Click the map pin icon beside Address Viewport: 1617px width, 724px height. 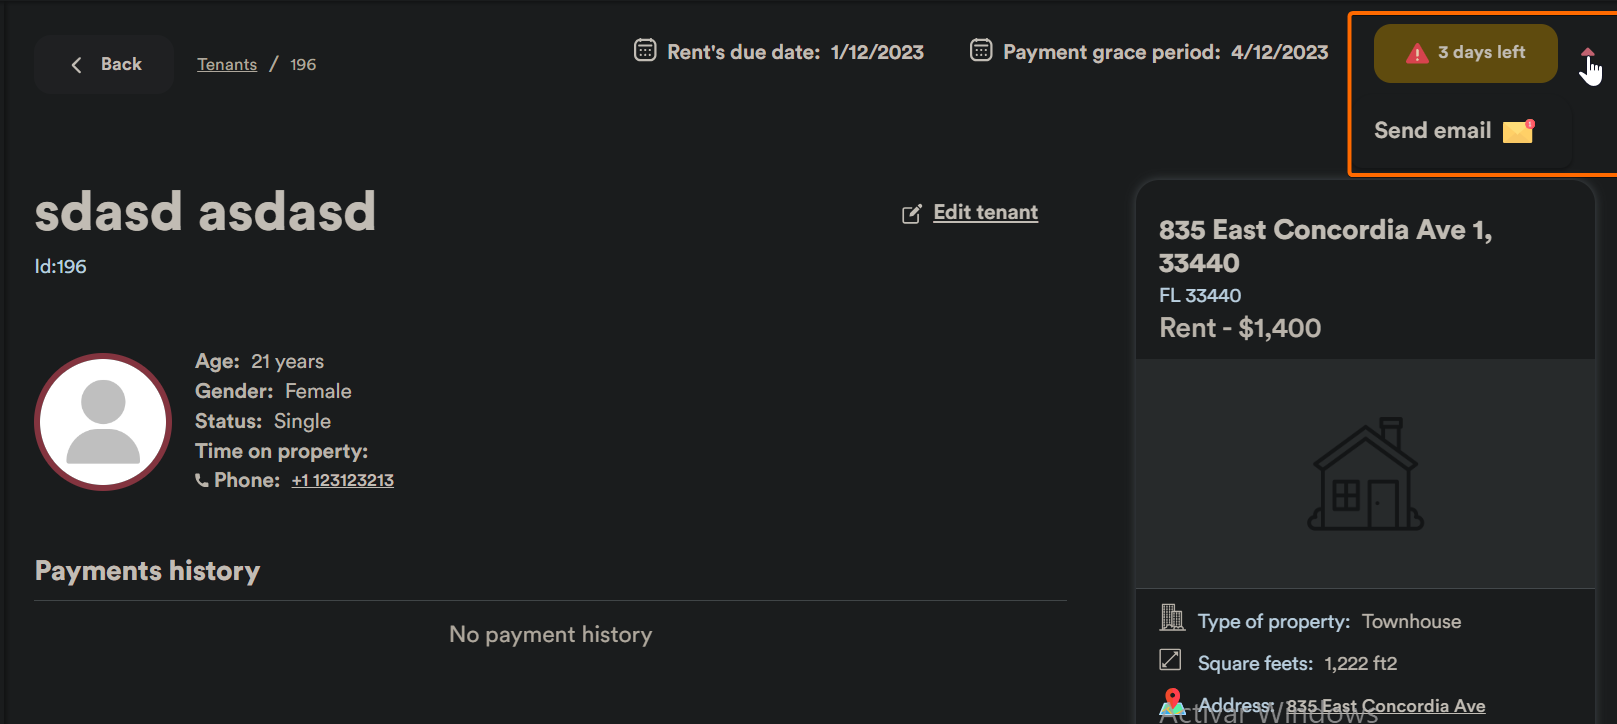point(1173,702)
